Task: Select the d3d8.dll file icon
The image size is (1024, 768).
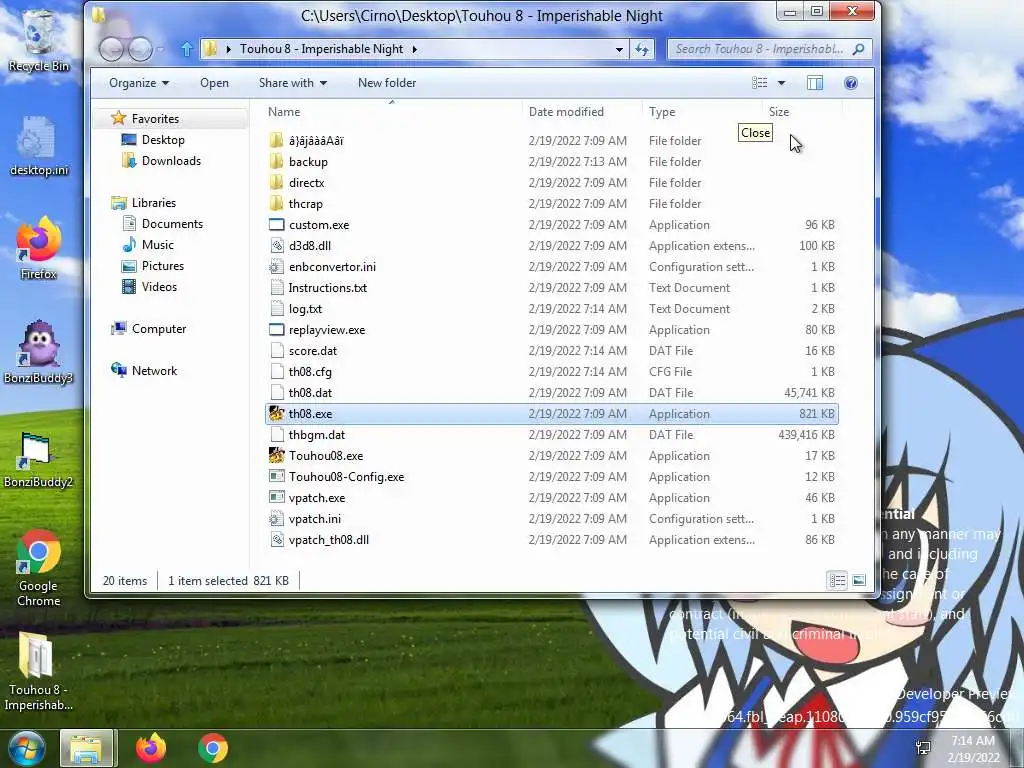Action: (277, 246)
